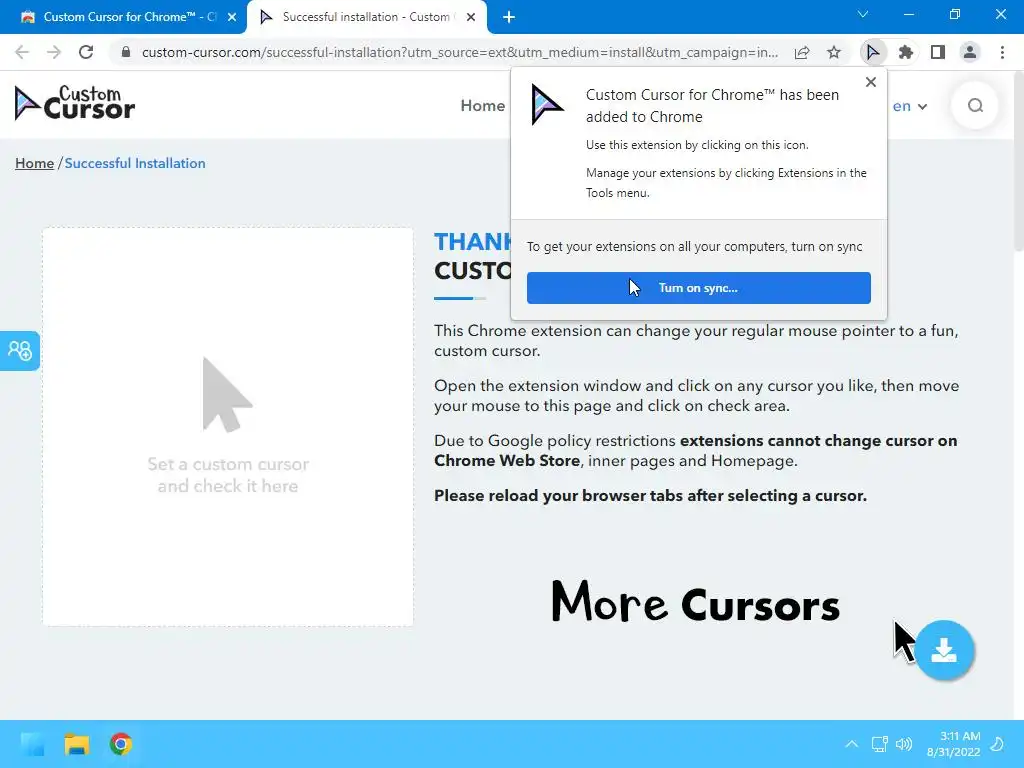Open the Extensions puzzle piece menu
The height and width of the screenshot is (768, 1024).
(905, 52)
